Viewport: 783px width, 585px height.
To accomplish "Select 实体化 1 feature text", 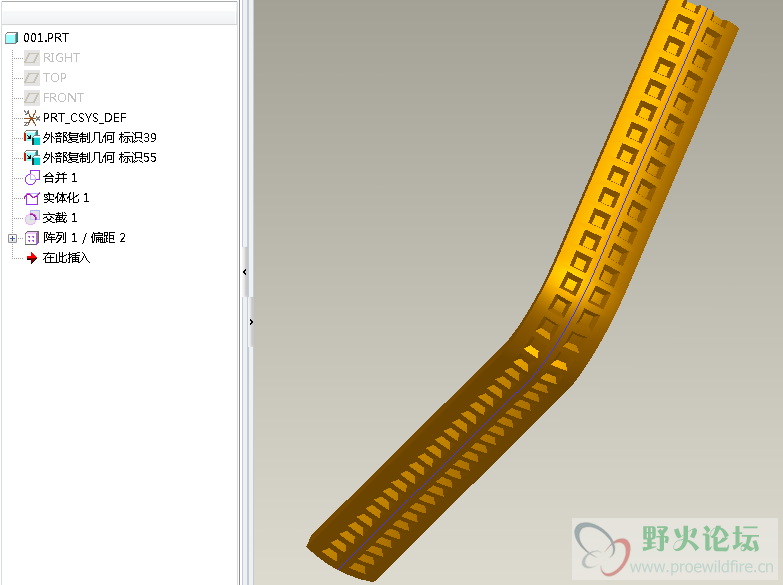I will (66, 198).
